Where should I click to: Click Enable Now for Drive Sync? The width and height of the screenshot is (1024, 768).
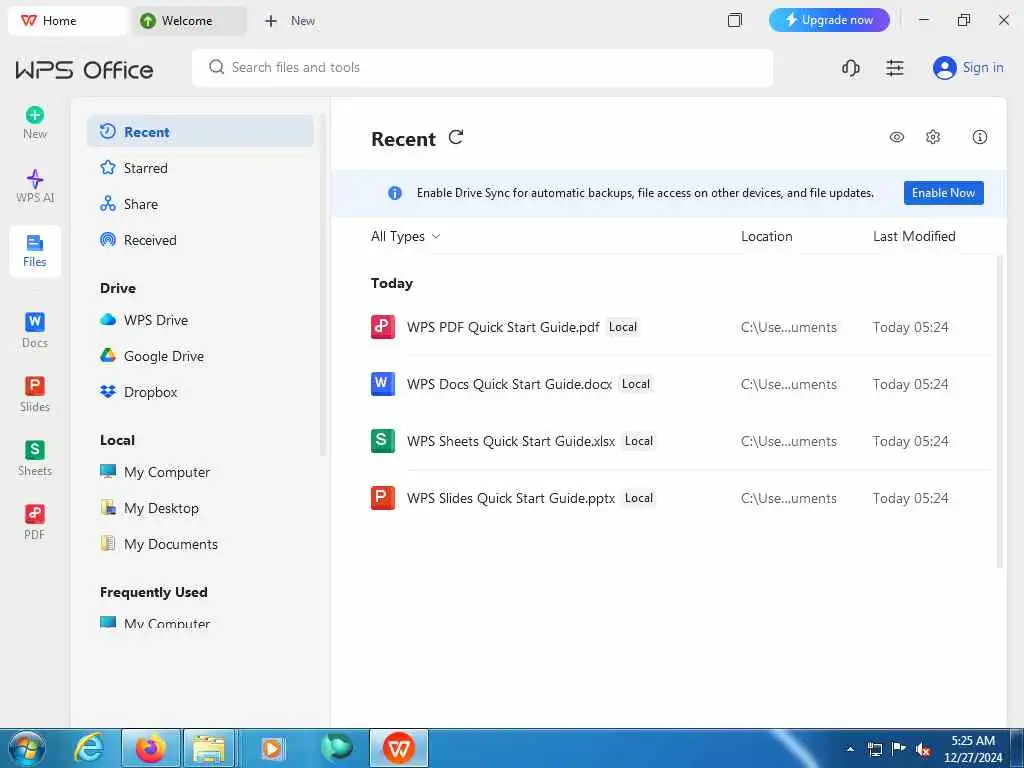pos(944,193)
